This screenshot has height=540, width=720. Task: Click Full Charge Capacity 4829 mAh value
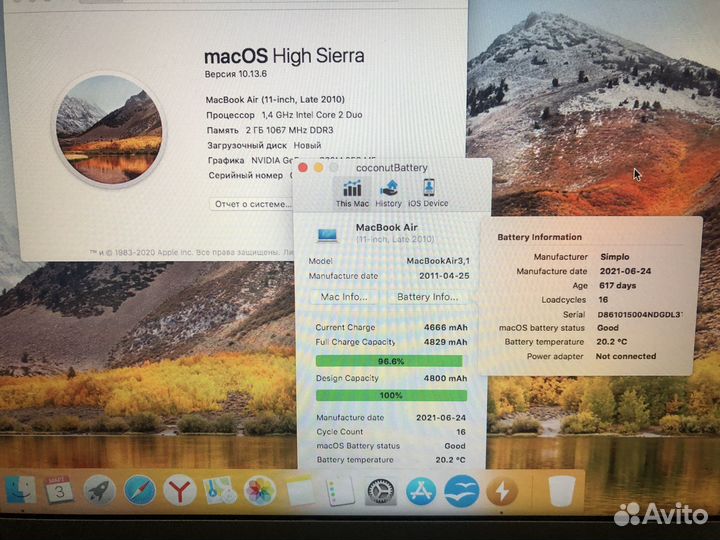pos(445,342)
